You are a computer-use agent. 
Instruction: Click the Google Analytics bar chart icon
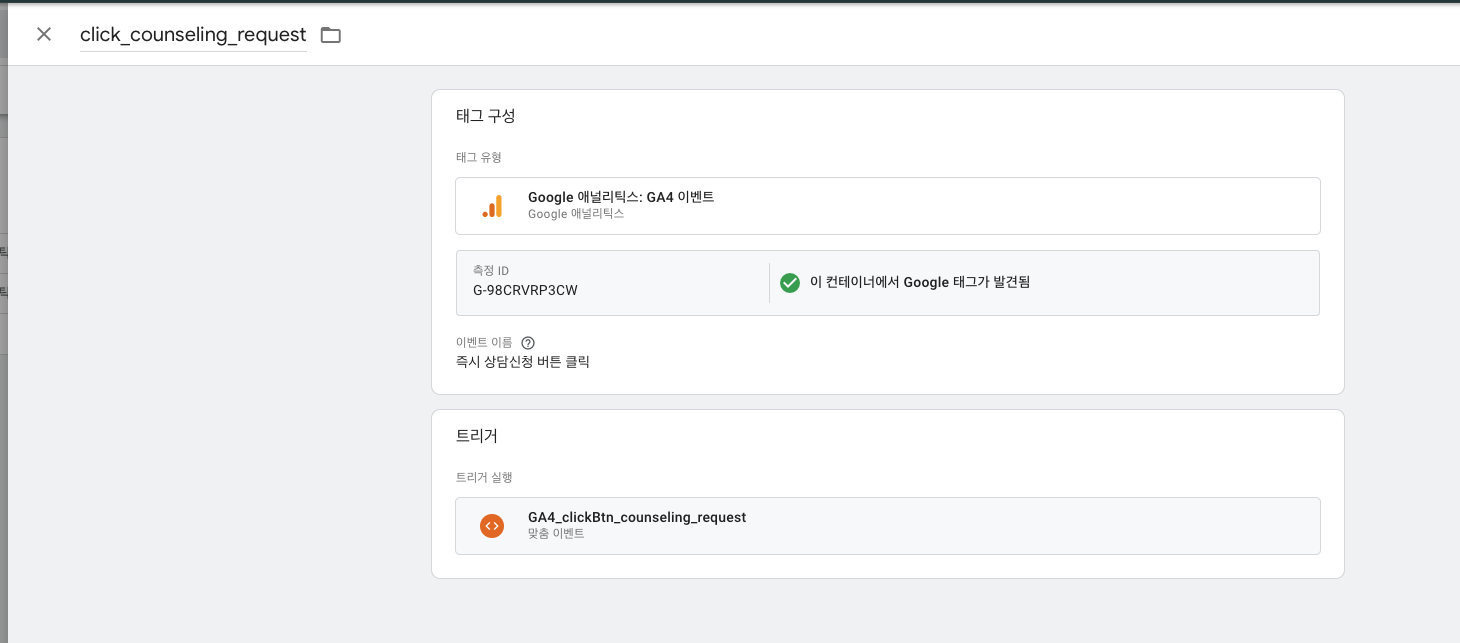coord(492,206)
